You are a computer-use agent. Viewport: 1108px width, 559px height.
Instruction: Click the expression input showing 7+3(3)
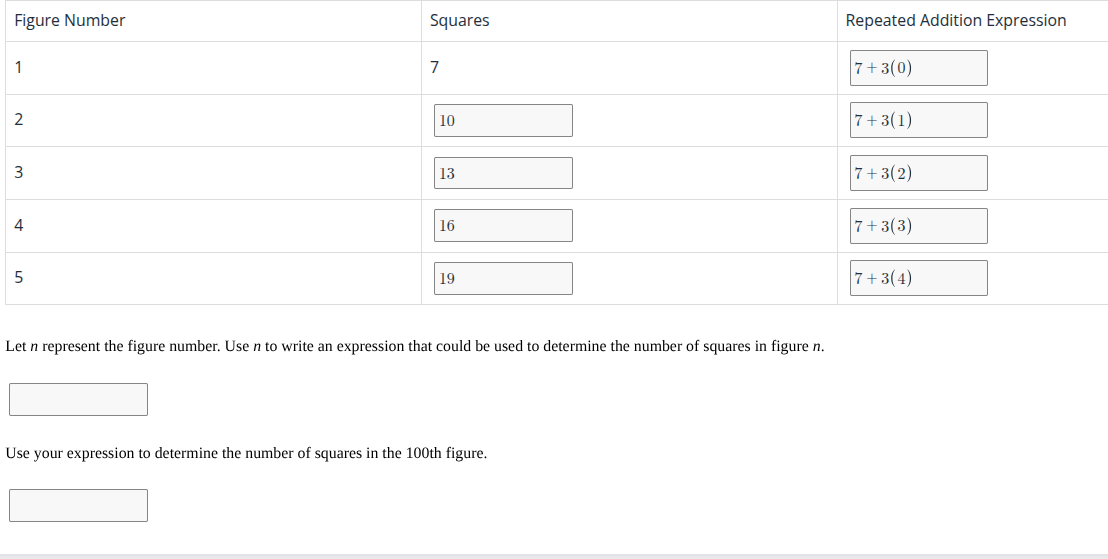coord(918,225)
